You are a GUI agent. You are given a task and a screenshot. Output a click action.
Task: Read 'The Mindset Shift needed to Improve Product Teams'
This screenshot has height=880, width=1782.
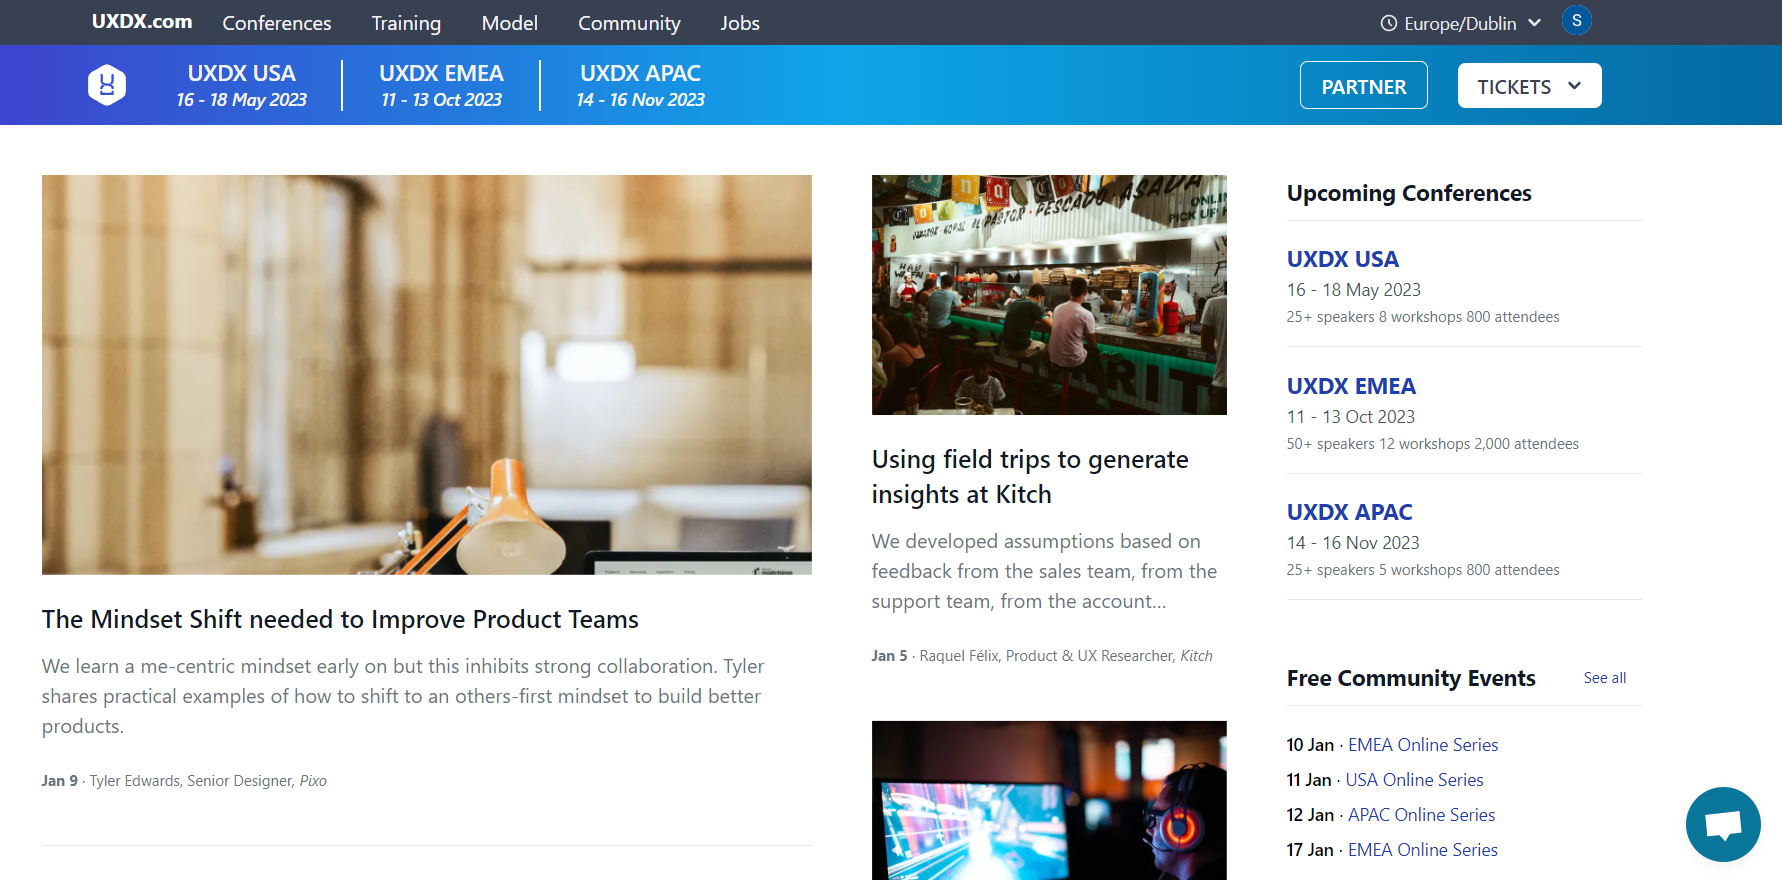[340, 620]
